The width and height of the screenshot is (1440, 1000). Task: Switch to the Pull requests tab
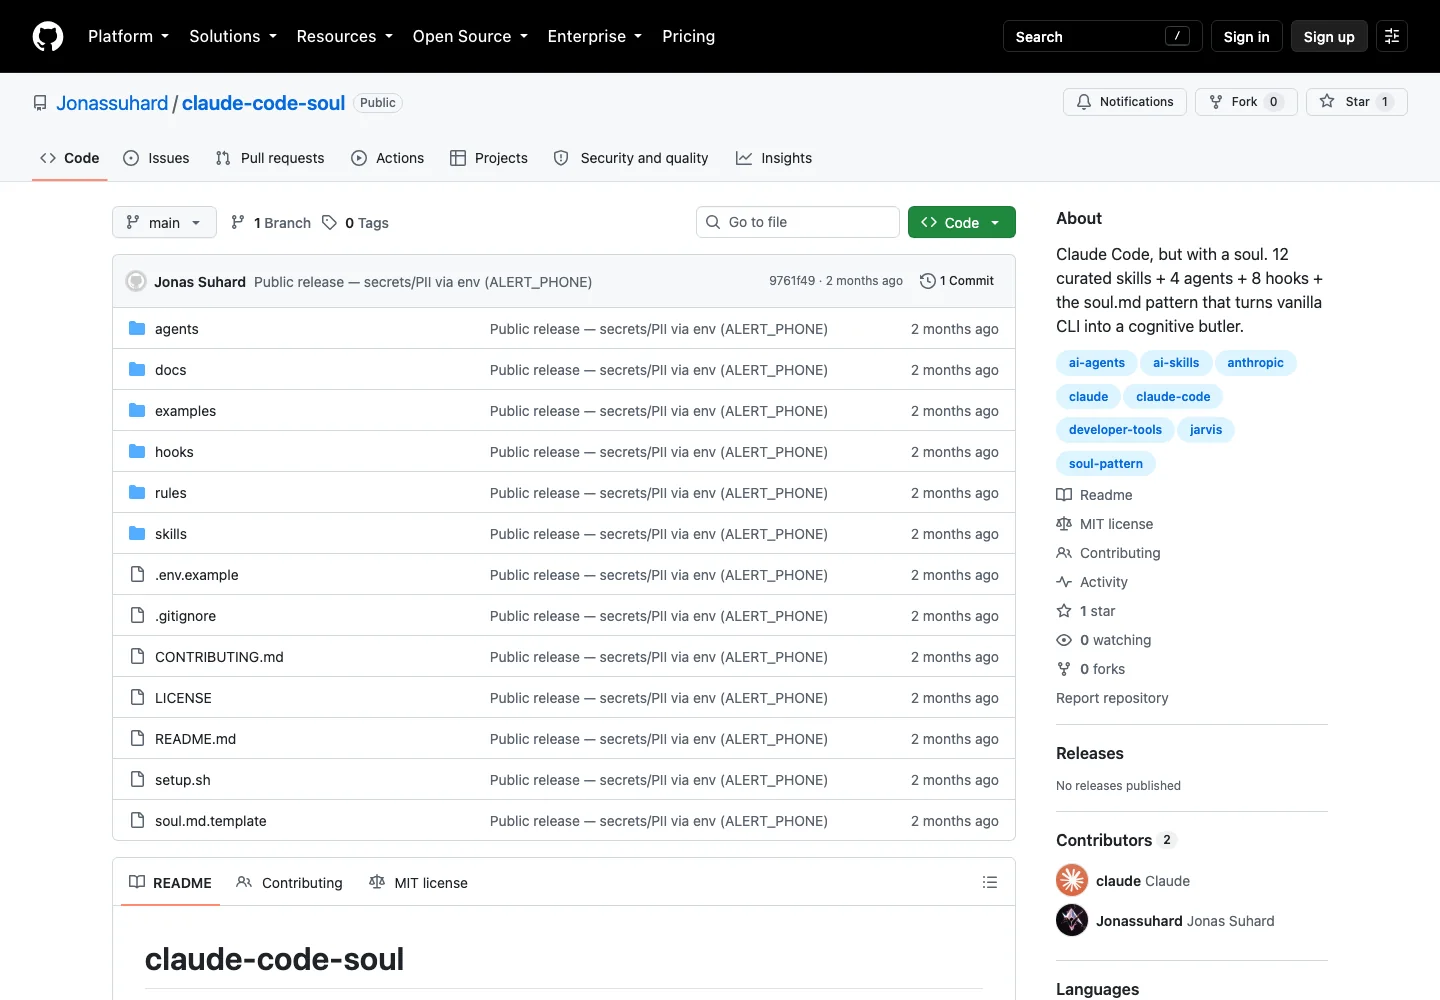pyautogui.click(x=270, y=158)
